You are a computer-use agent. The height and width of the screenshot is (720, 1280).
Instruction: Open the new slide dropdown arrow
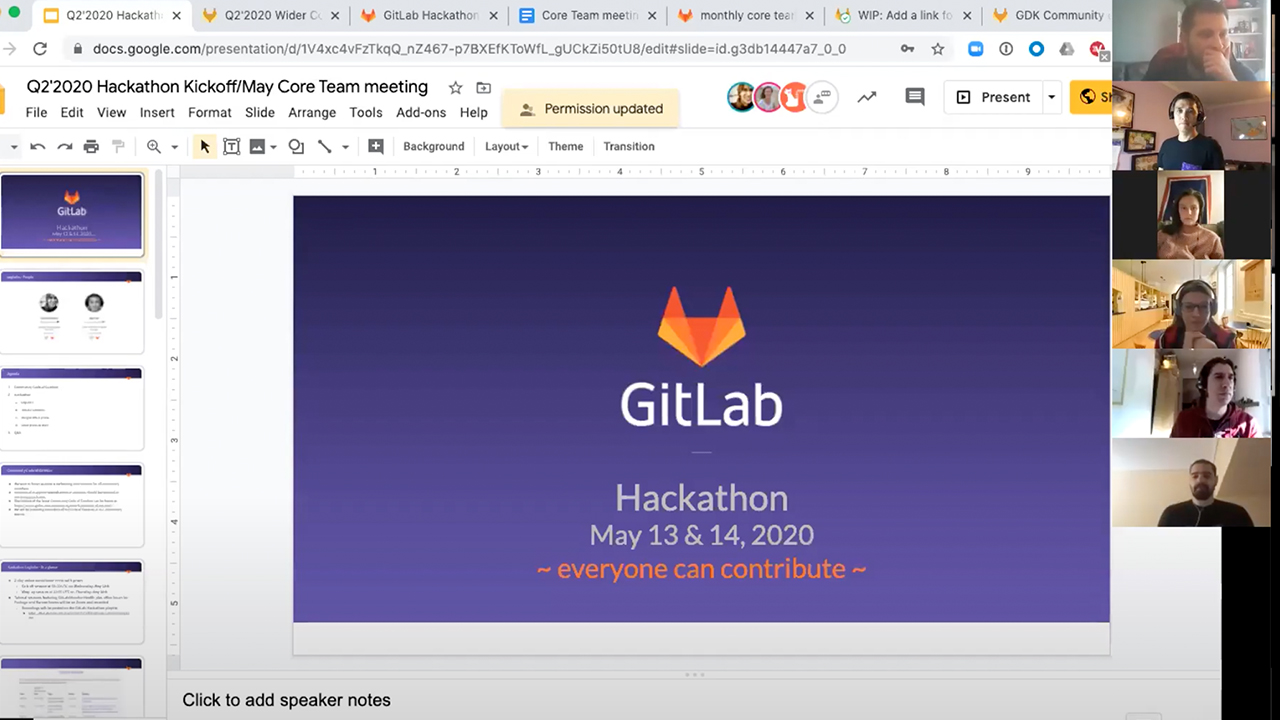point(14,147)
